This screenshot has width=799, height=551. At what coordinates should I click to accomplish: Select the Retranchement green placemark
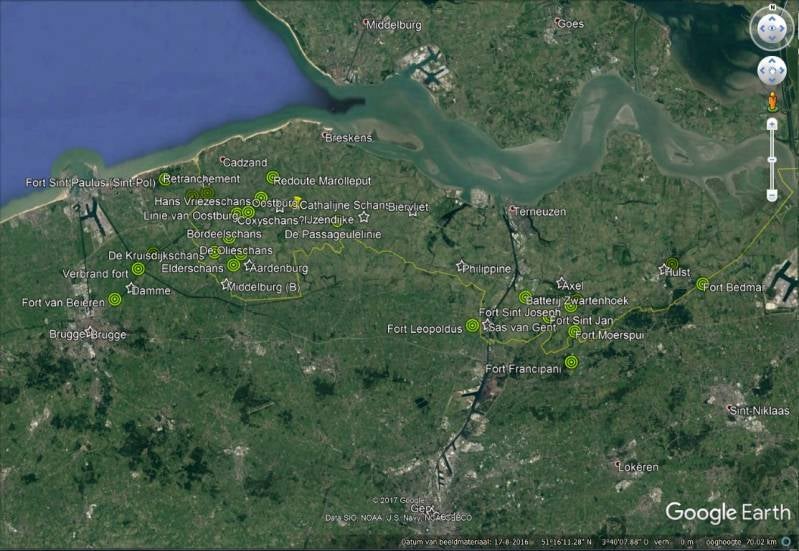pos(164,179)
